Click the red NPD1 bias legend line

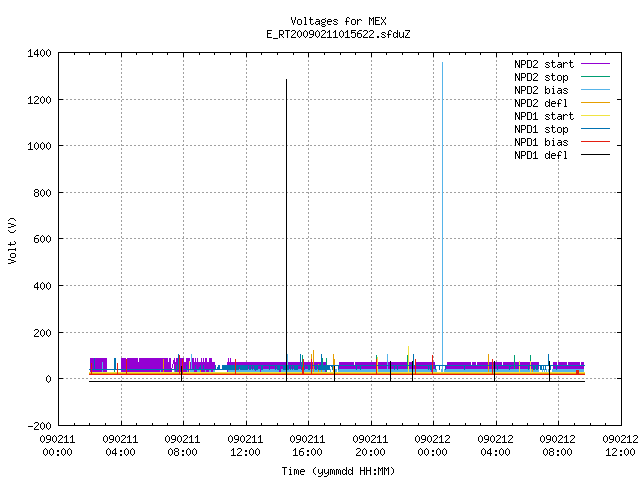tap(596, 142)
